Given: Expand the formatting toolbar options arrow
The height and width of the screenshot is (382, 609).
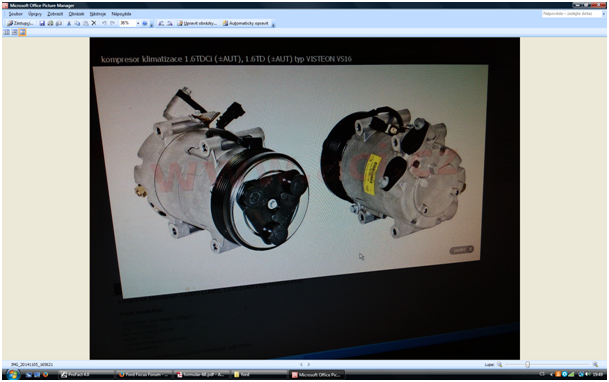Looking at the screenshot, I should [273, 25].
